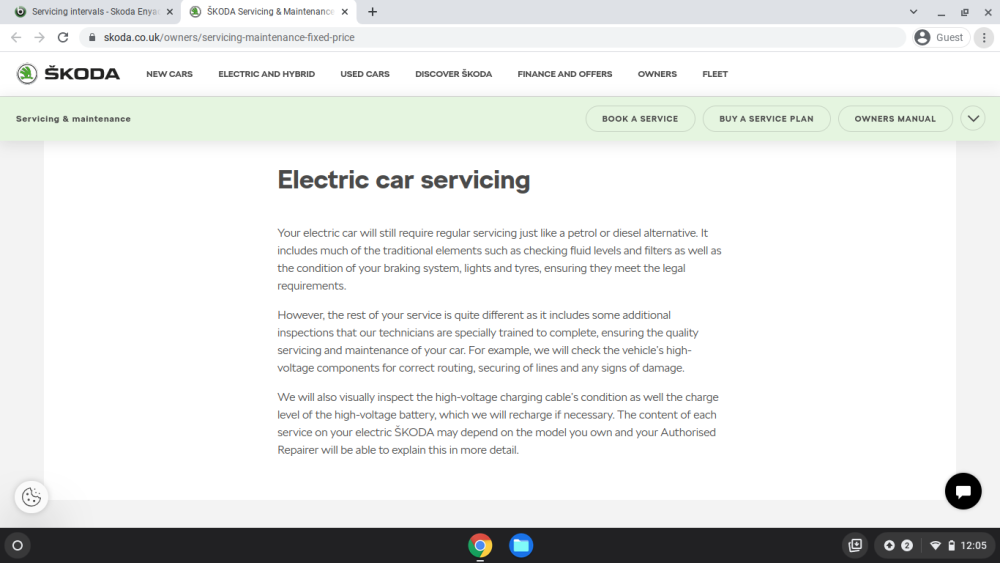This screenshot has height=563, width=1000.
Task: Open FLEET menu
Action: pyautogui.click(x=715, y=74)
